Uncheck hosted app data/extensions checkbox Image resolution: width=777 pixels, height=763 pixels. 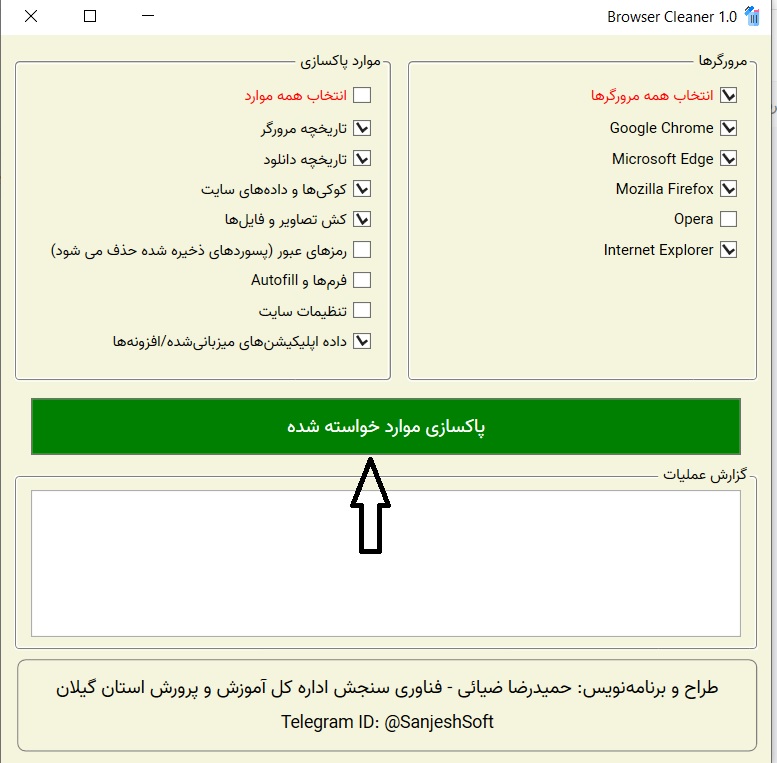pos(362,341)
